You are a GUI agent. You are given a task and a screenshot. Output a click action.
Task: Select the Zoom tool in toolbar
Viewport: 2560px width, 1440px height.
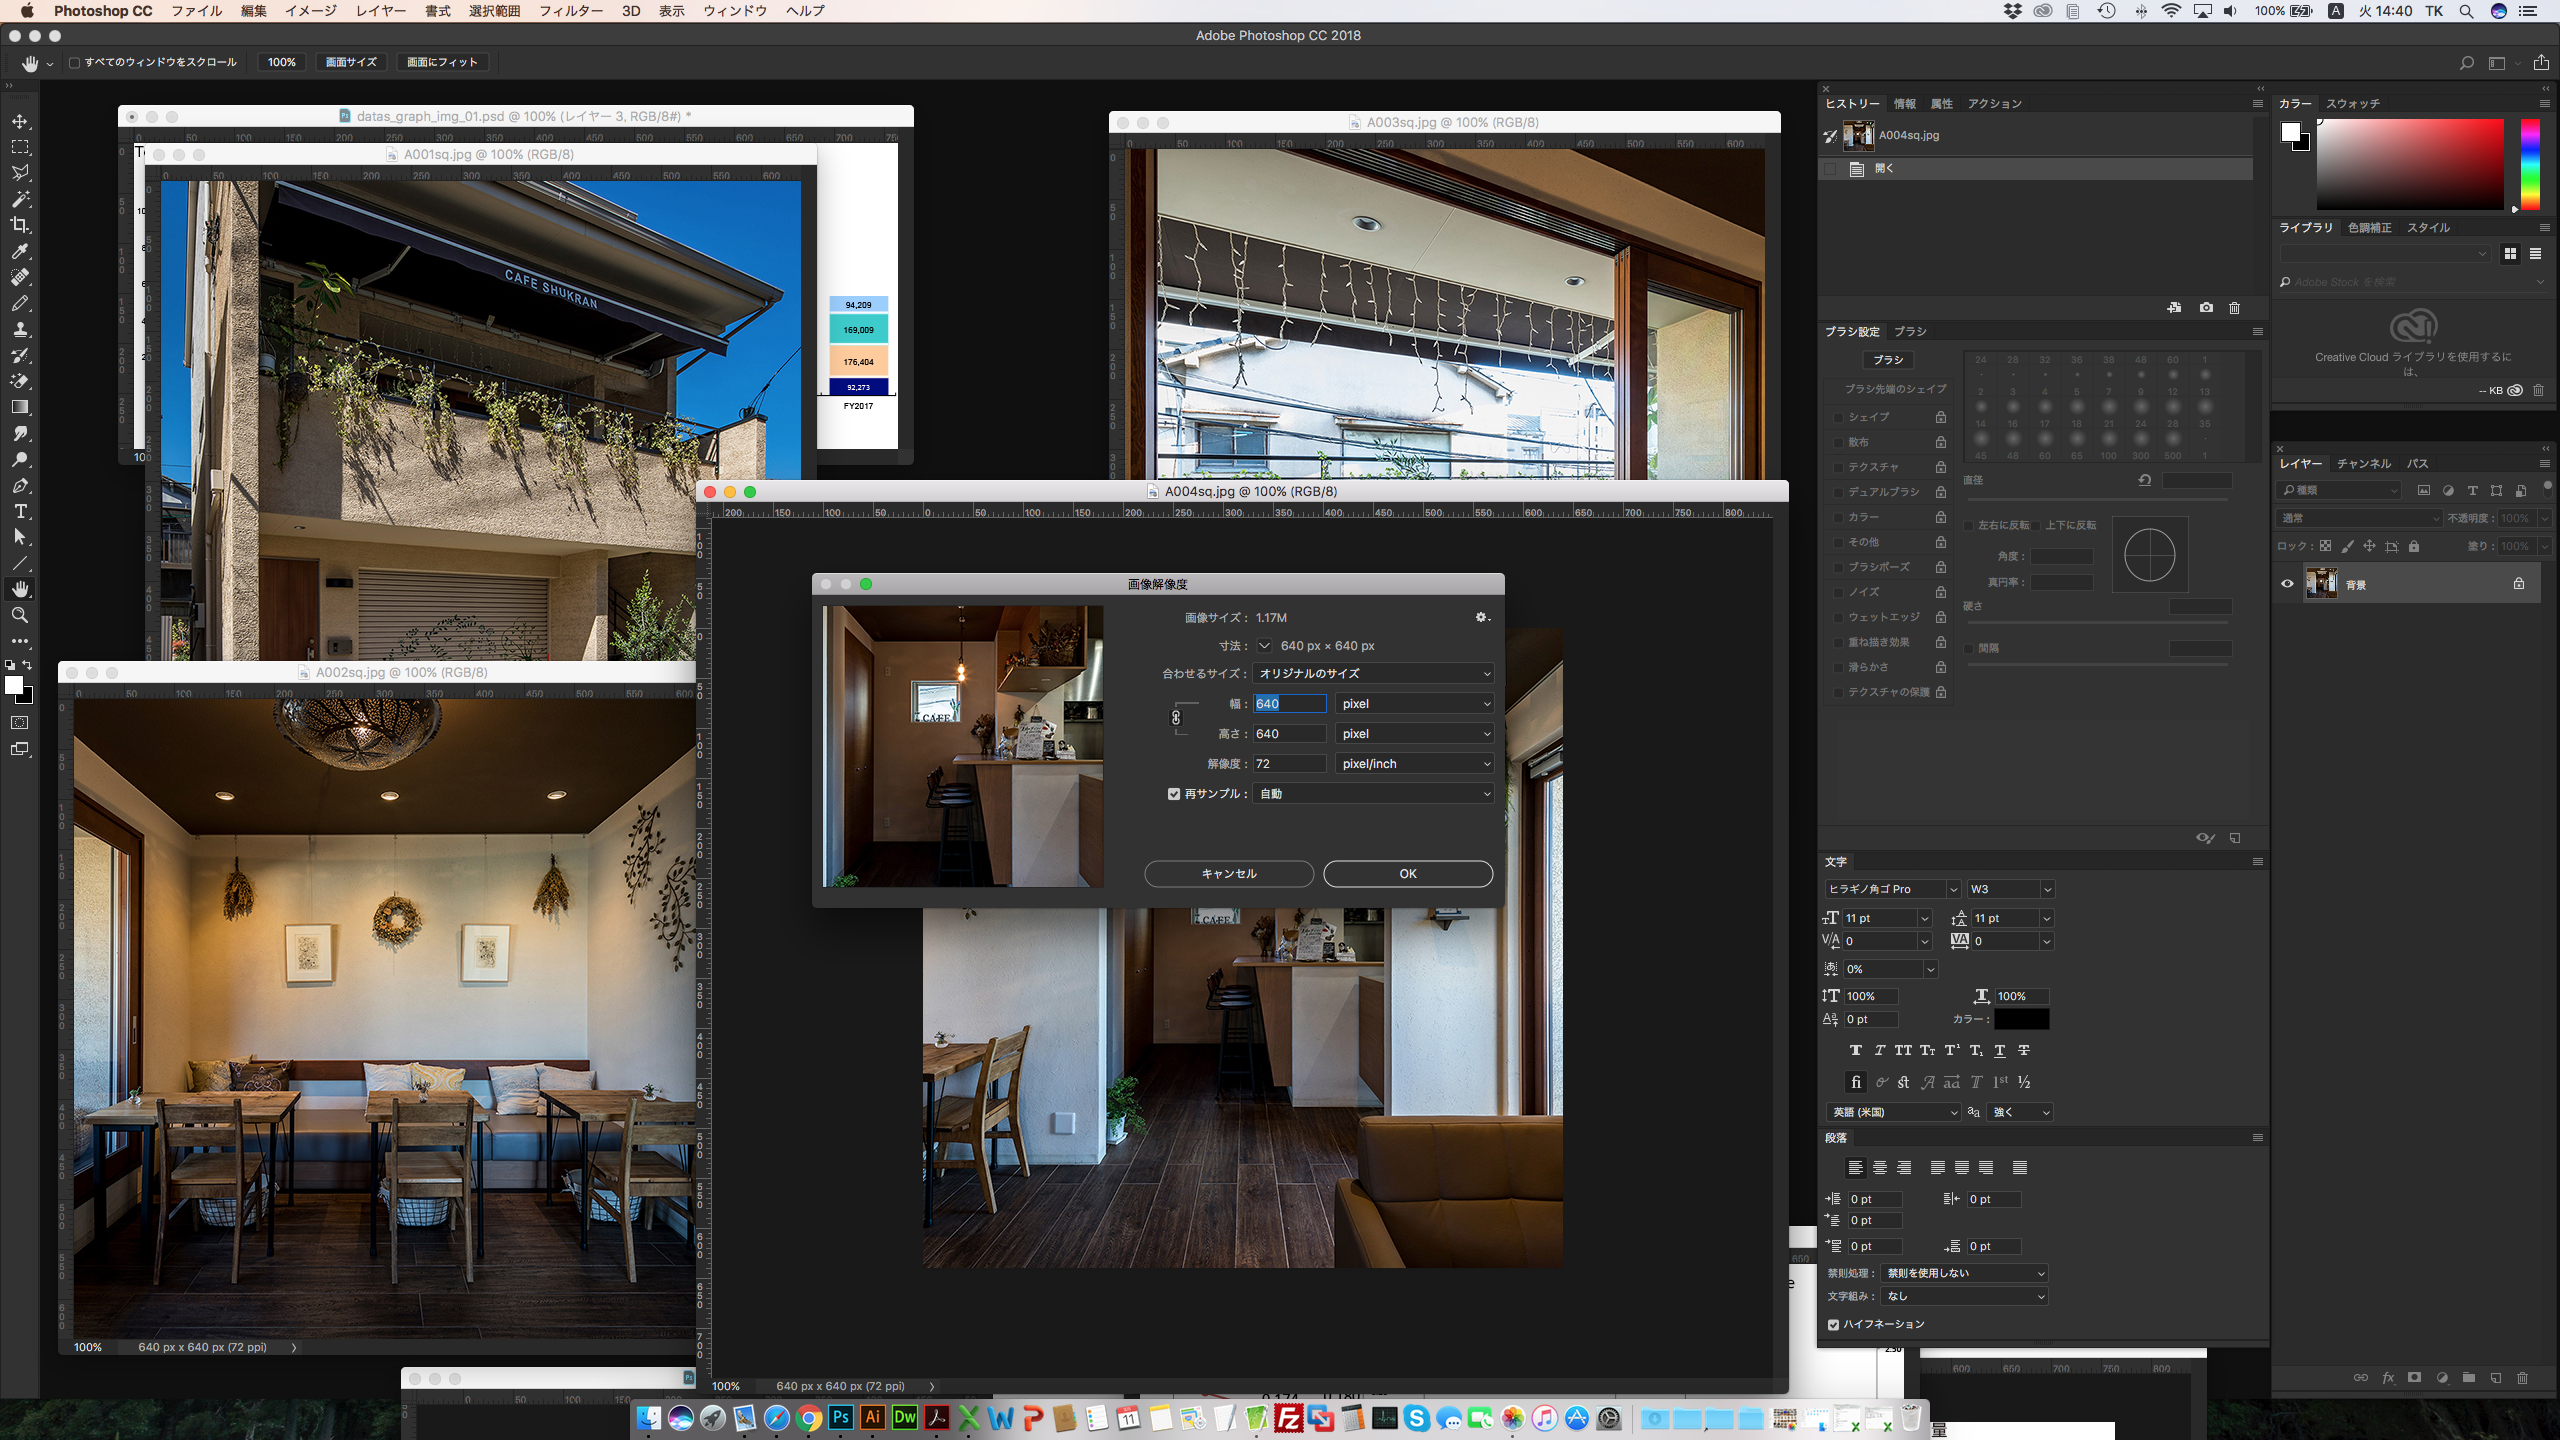pos(20,615)
